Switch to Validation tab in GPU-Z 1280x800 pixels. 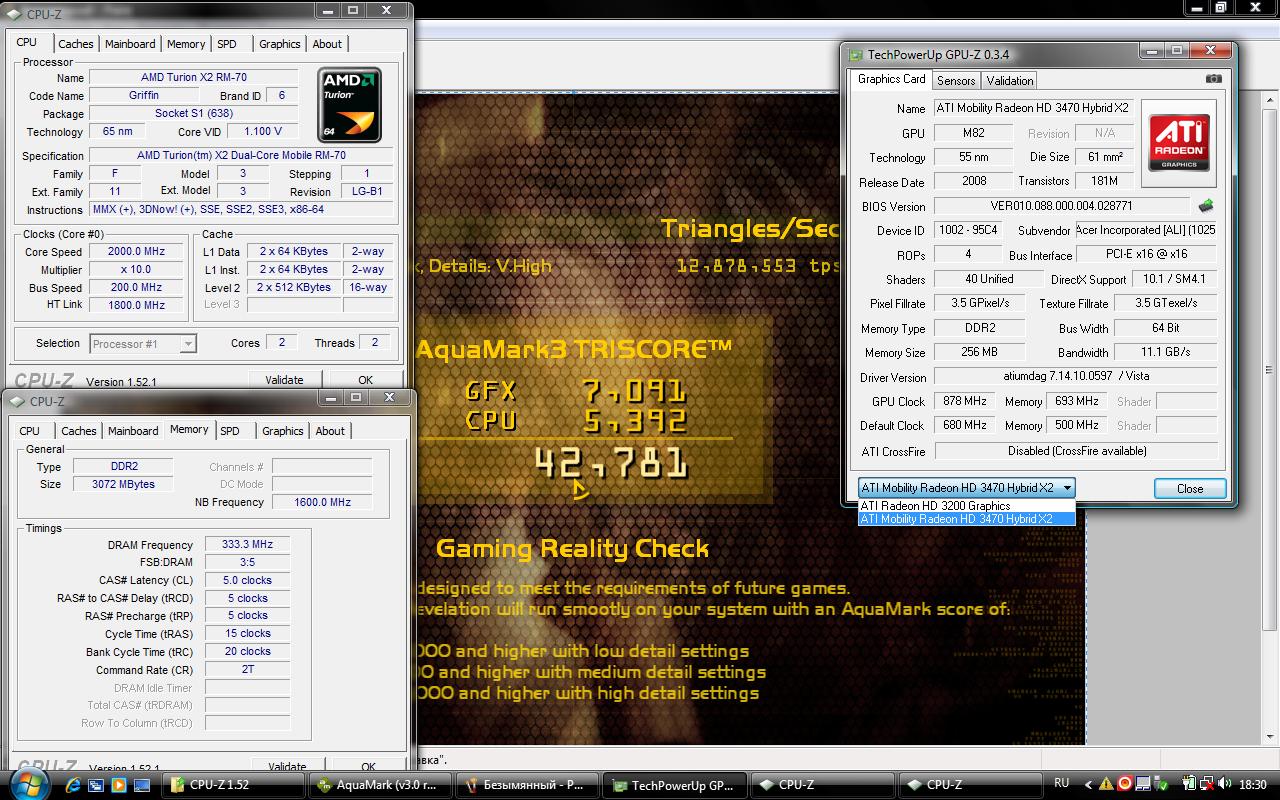1010,81
